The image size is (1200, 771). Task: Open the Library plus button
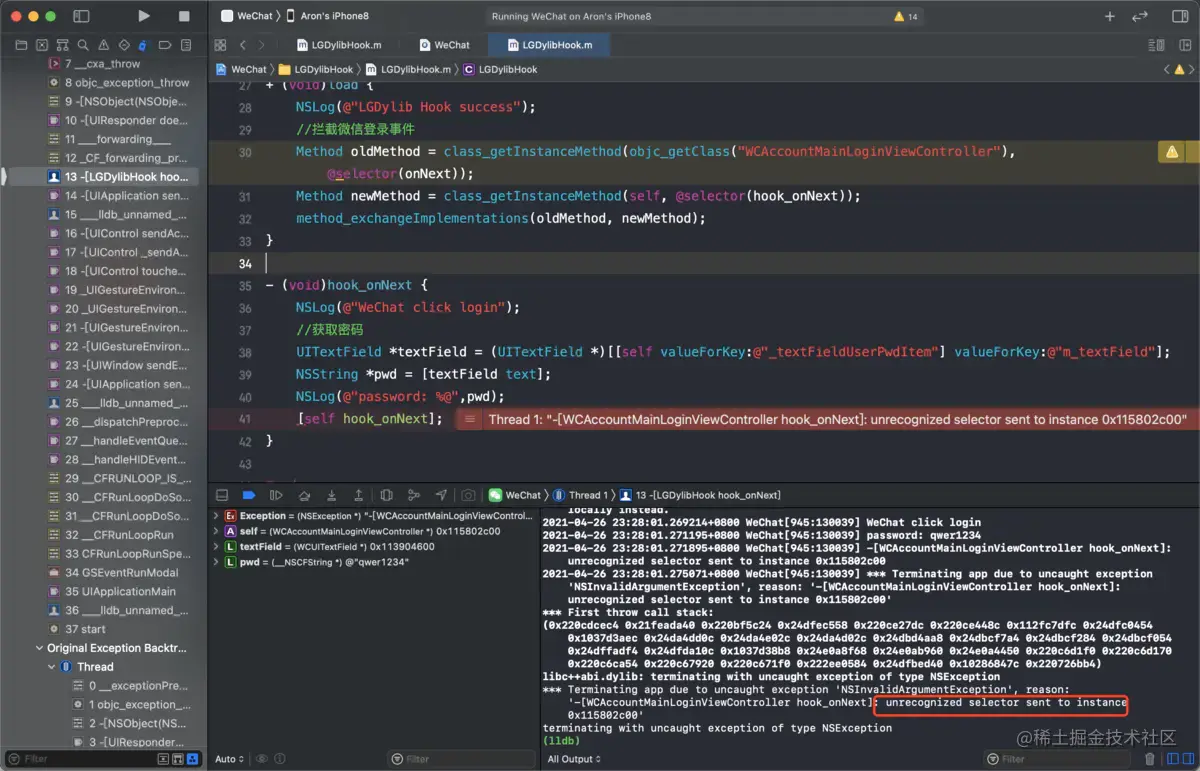coord(1109,16)
